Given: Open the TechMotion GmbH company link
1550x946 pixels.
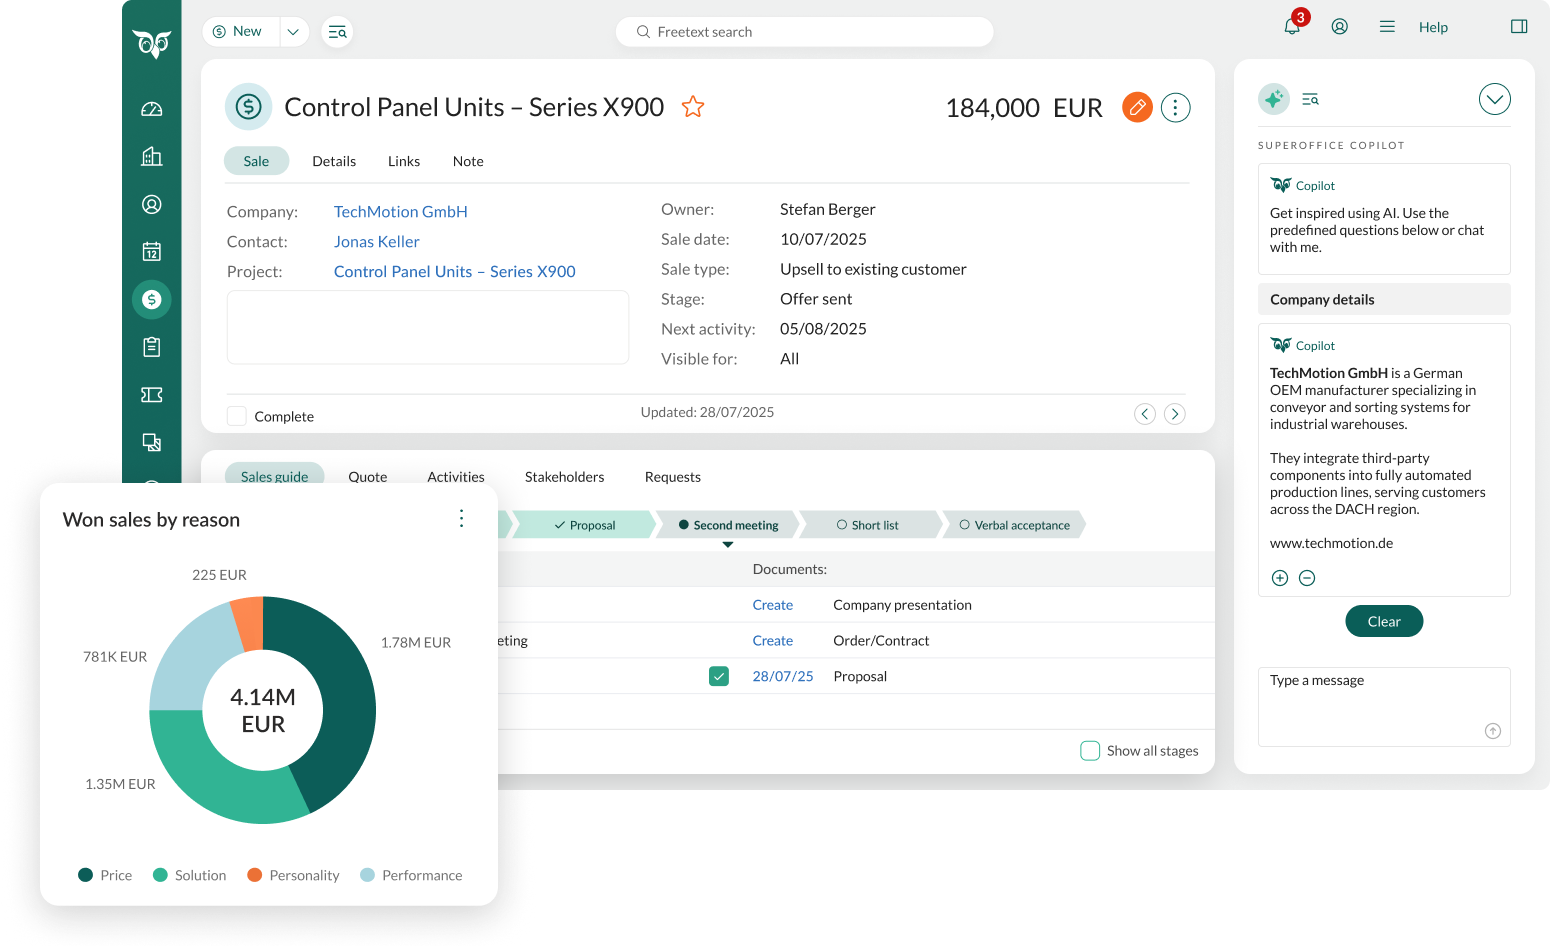Looking at the screenshot, I should [400, 212].
